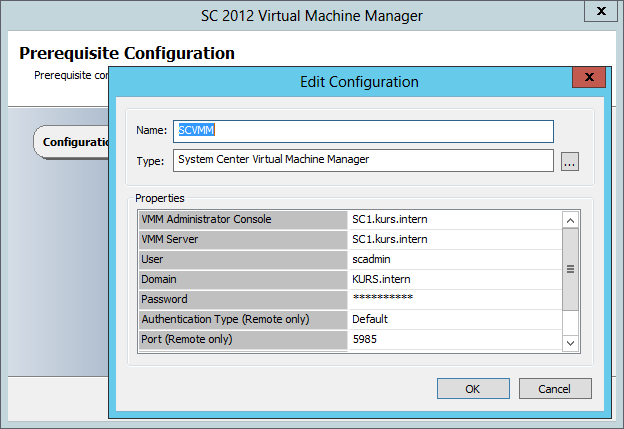Edit the VMM Server value SC1.kurs.intern
This screenshot has height=429, width=624.
point(455,240)
